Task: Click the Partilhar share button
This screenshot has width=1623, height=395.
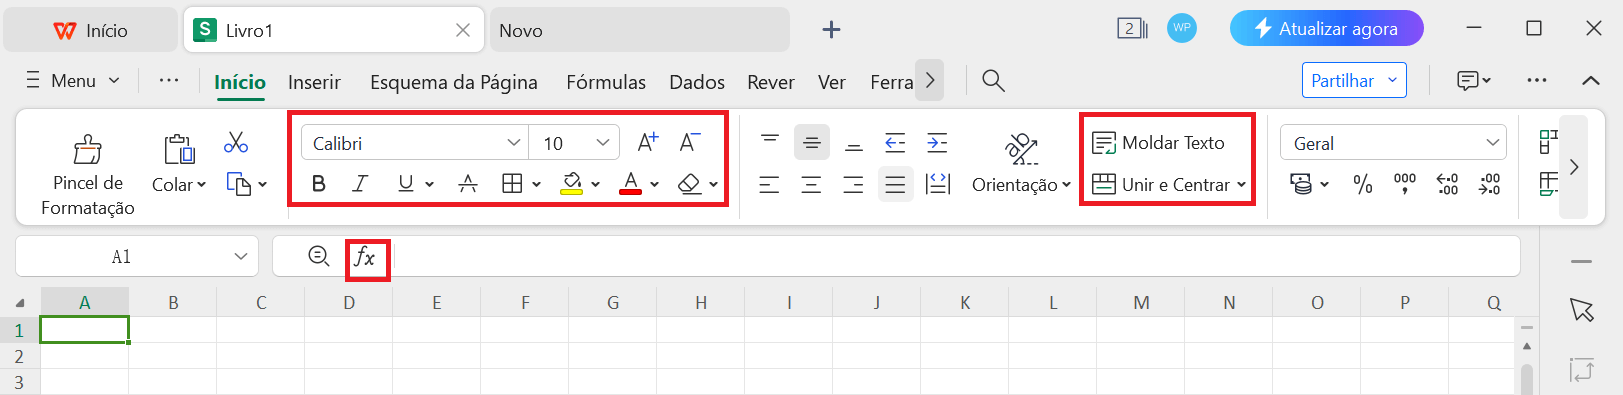Action: click(1354, 80)
